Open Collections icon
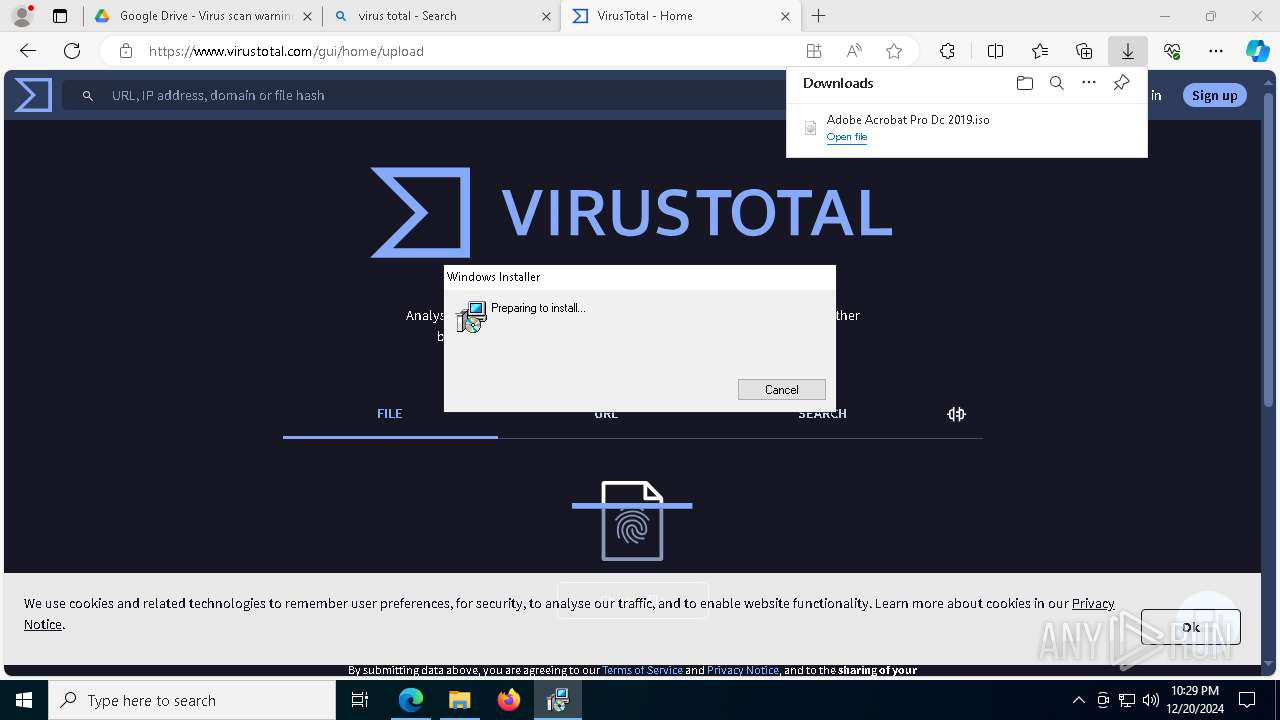The width and height of the screenshot is (1280, 720). click(x=1084, y=51)
